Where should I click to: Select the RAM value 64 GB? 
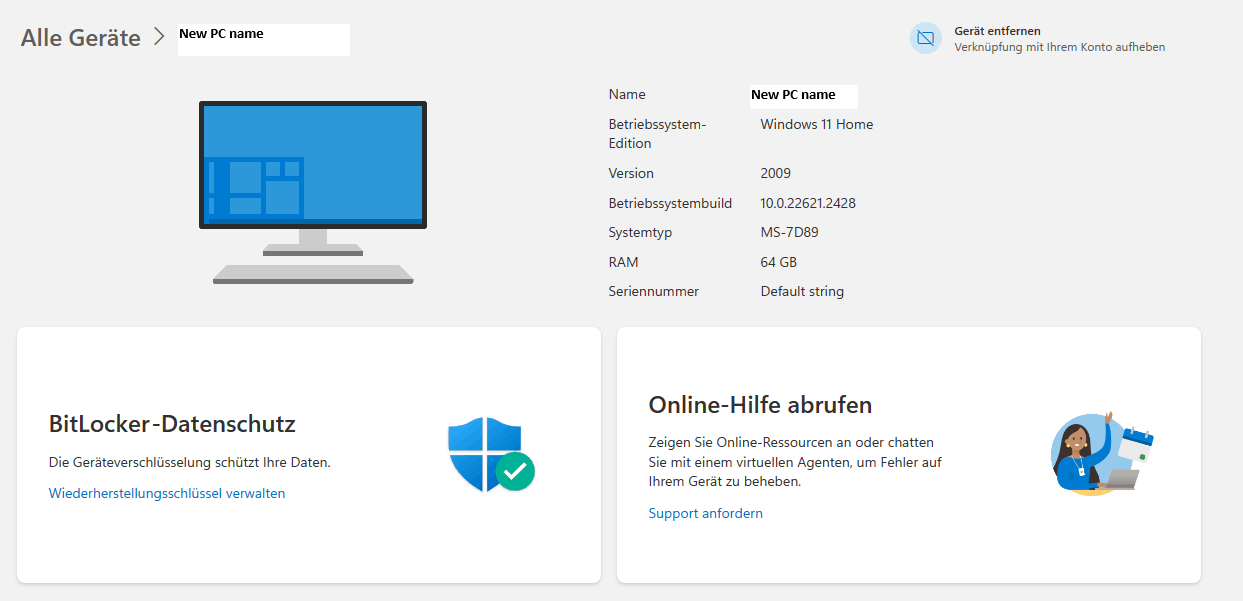pos(779,262)
